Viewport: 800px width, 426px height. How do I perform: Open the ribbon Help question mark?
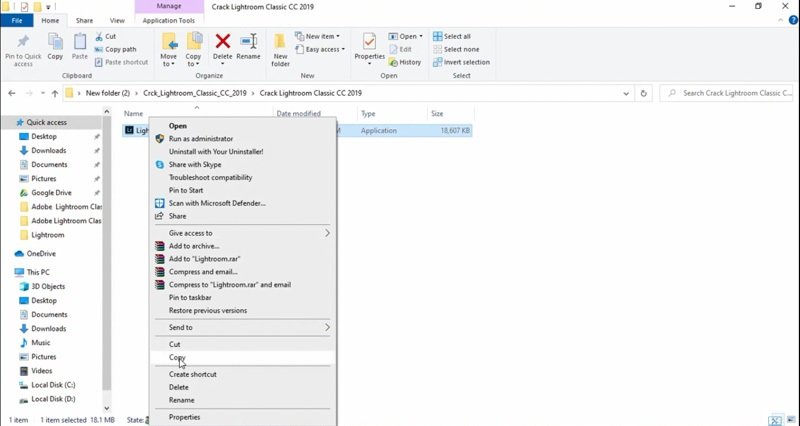[x=793, y=20]
